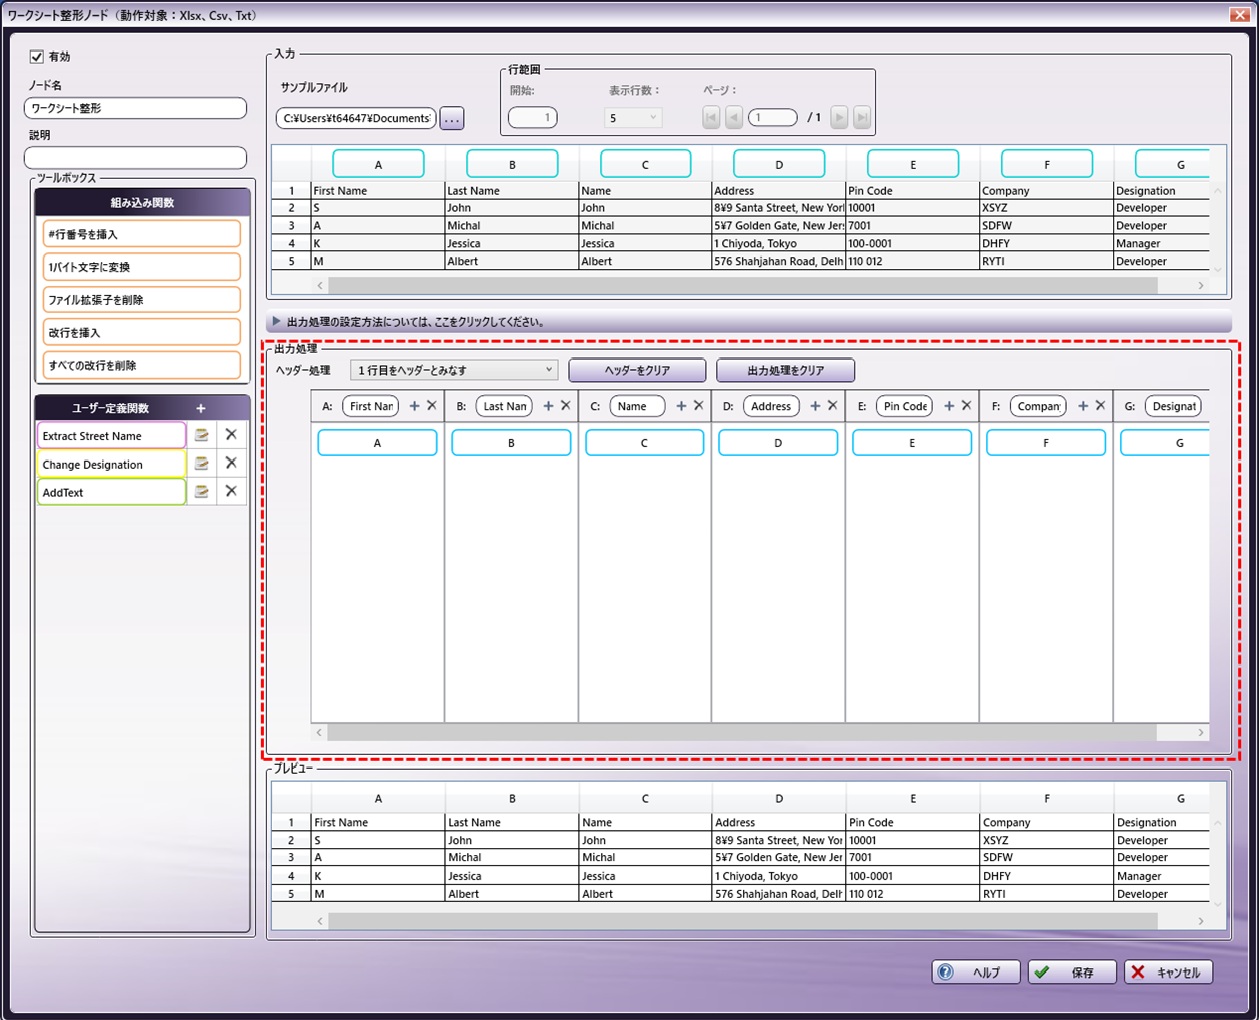
Task: Select column D chip in the input table
Action: pyautogui.click(x=779, y=164)
